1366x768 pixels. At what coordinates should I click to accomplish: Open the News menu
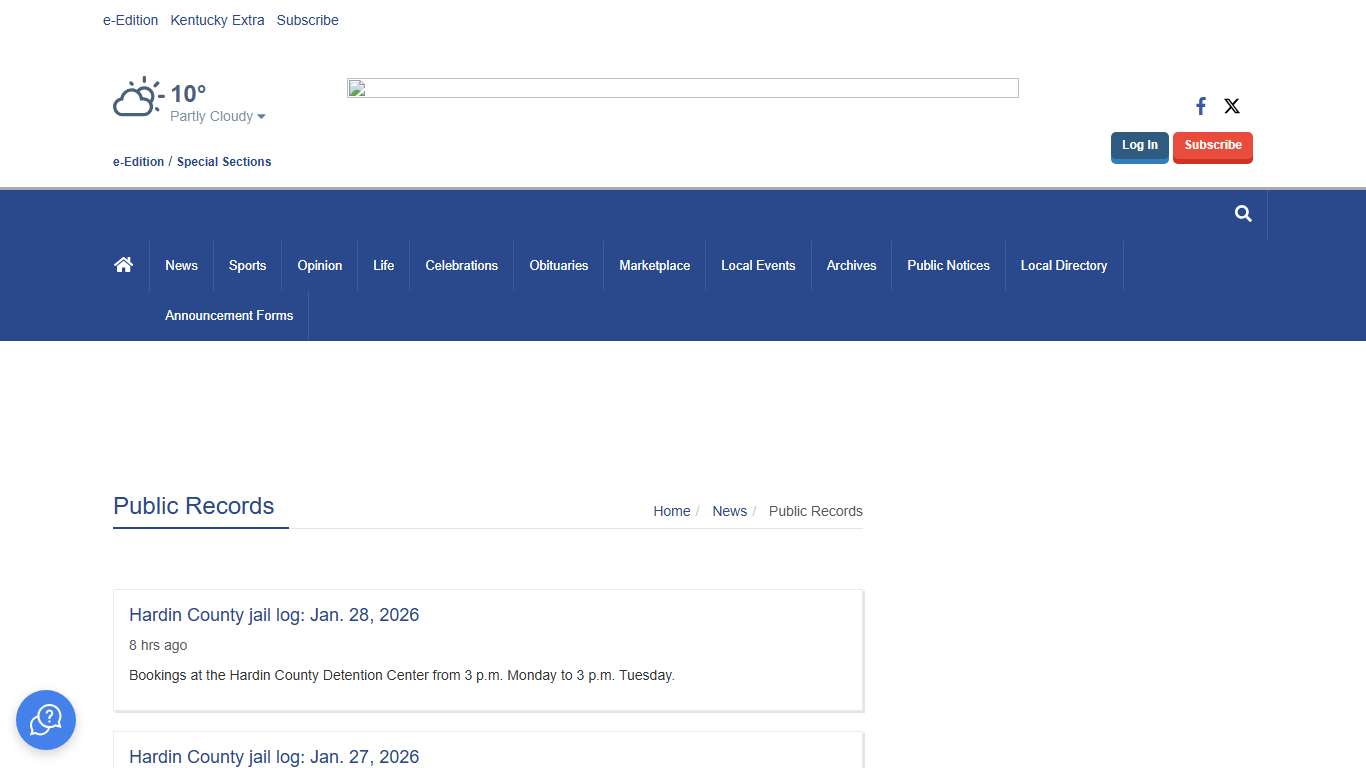point(181,266)
